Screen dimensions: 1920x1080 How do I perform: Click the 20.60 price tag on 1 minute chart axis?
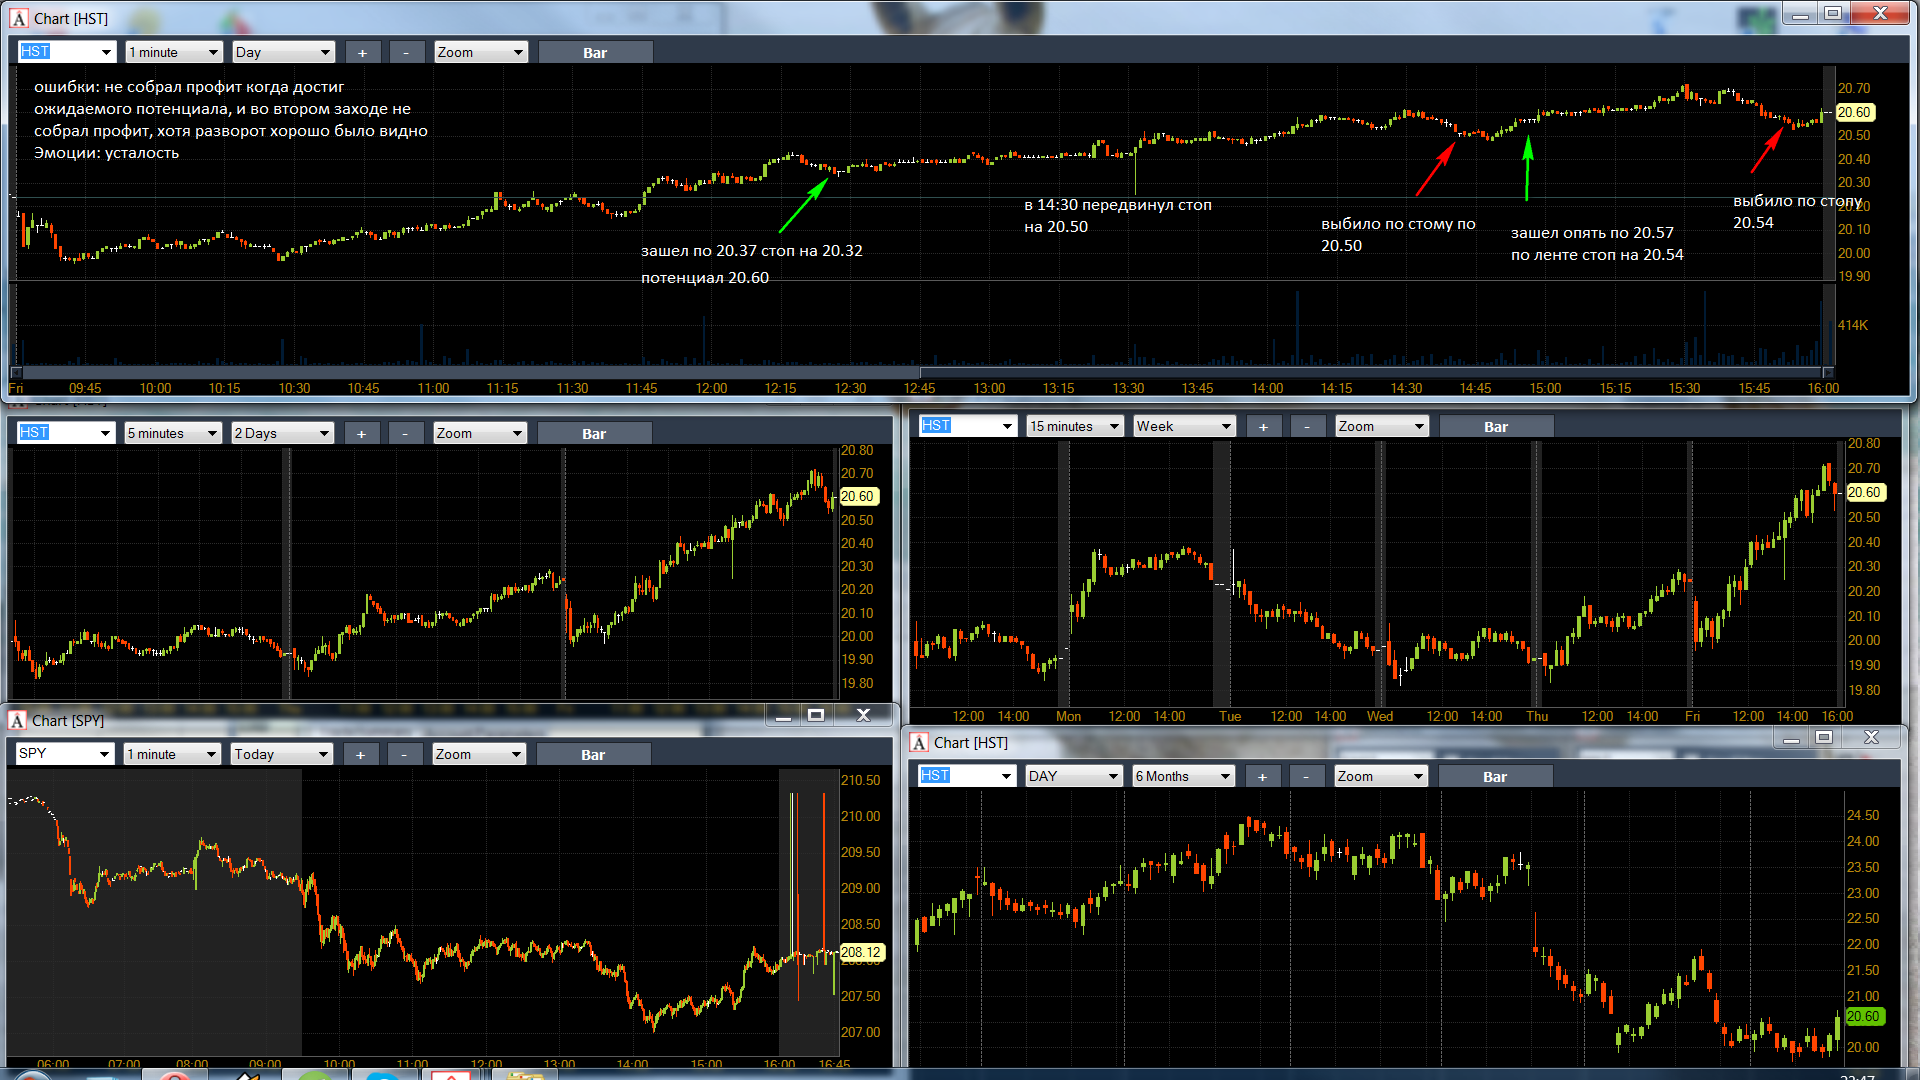[x=1855, y=112]
